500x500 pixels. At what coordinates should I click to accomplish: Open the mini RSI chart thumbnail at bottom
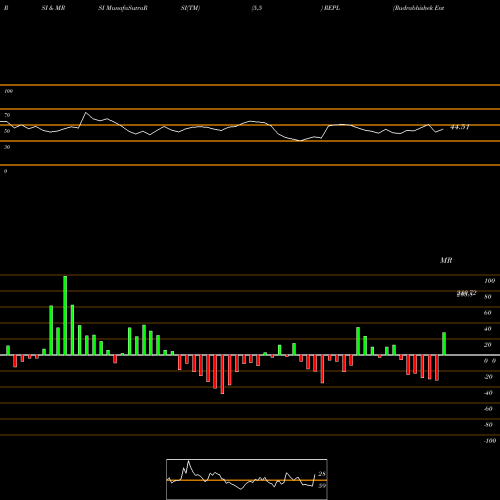[x=247, y=479]
